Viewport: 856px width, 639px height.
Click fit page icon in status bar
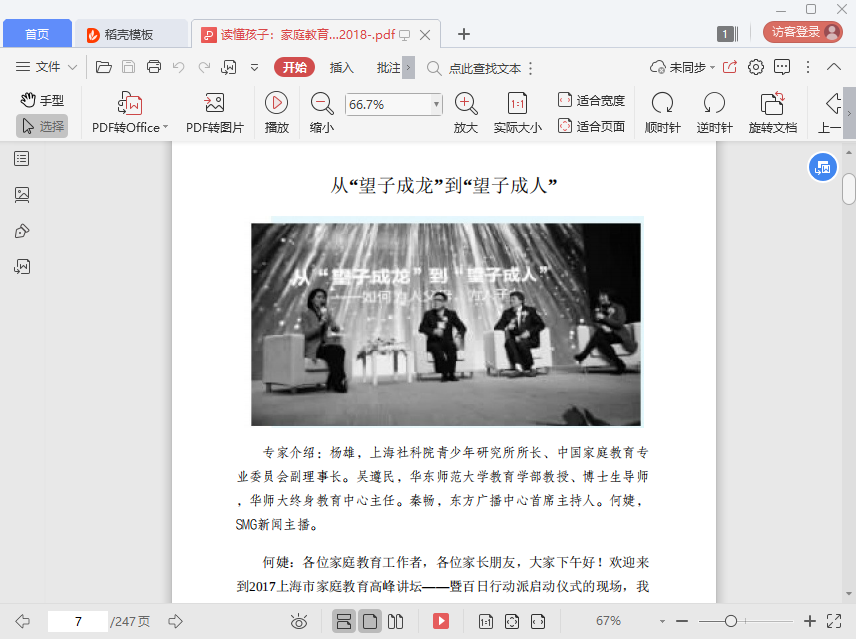[x=512, y=621]
